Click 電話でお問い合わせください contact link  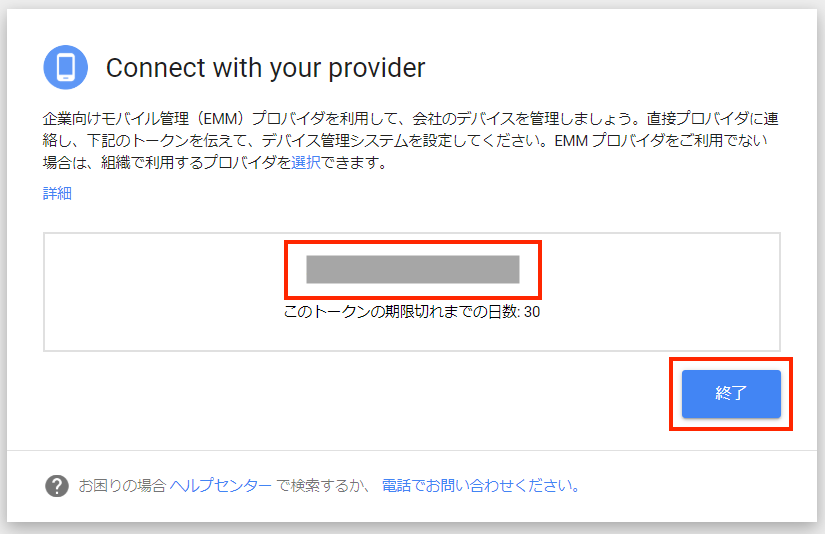click(480, 486)
